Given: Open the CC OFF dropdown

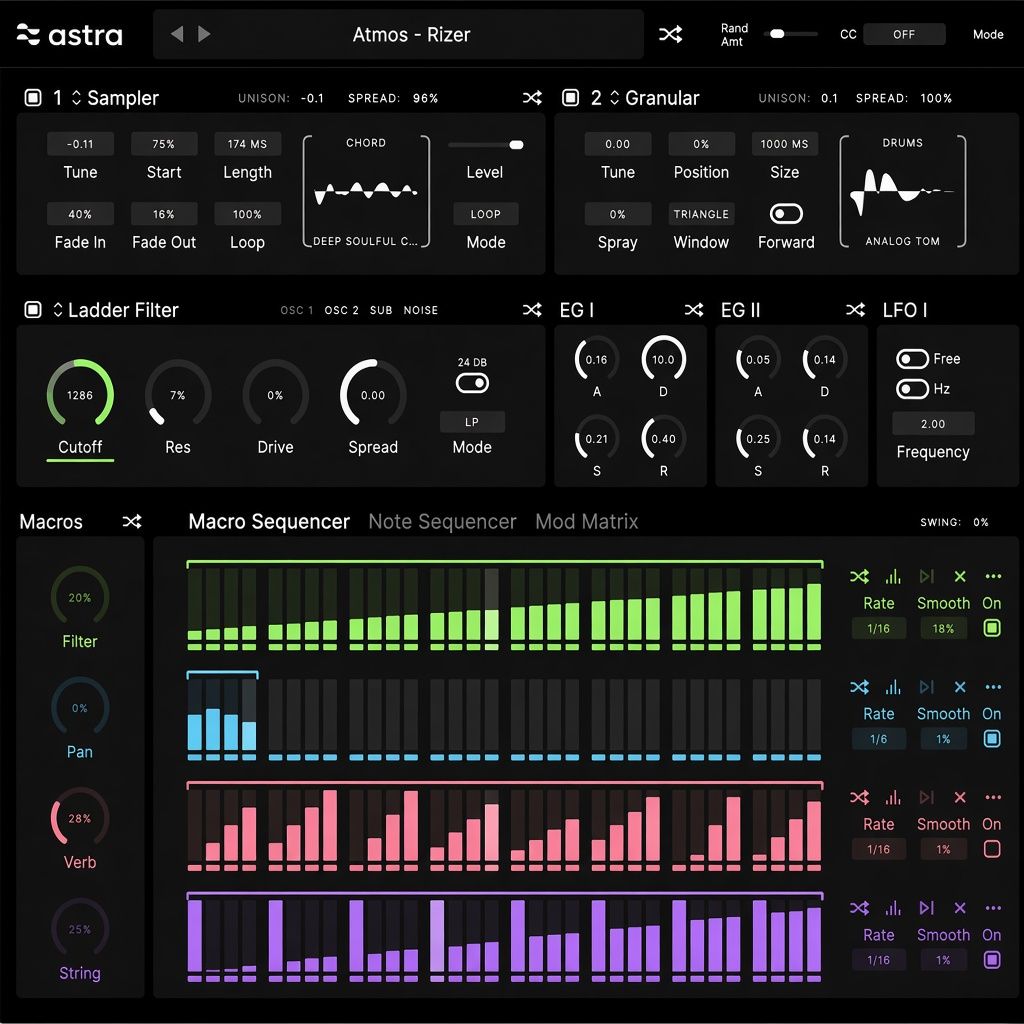Looking at the screenshot, I should (904, 34).
